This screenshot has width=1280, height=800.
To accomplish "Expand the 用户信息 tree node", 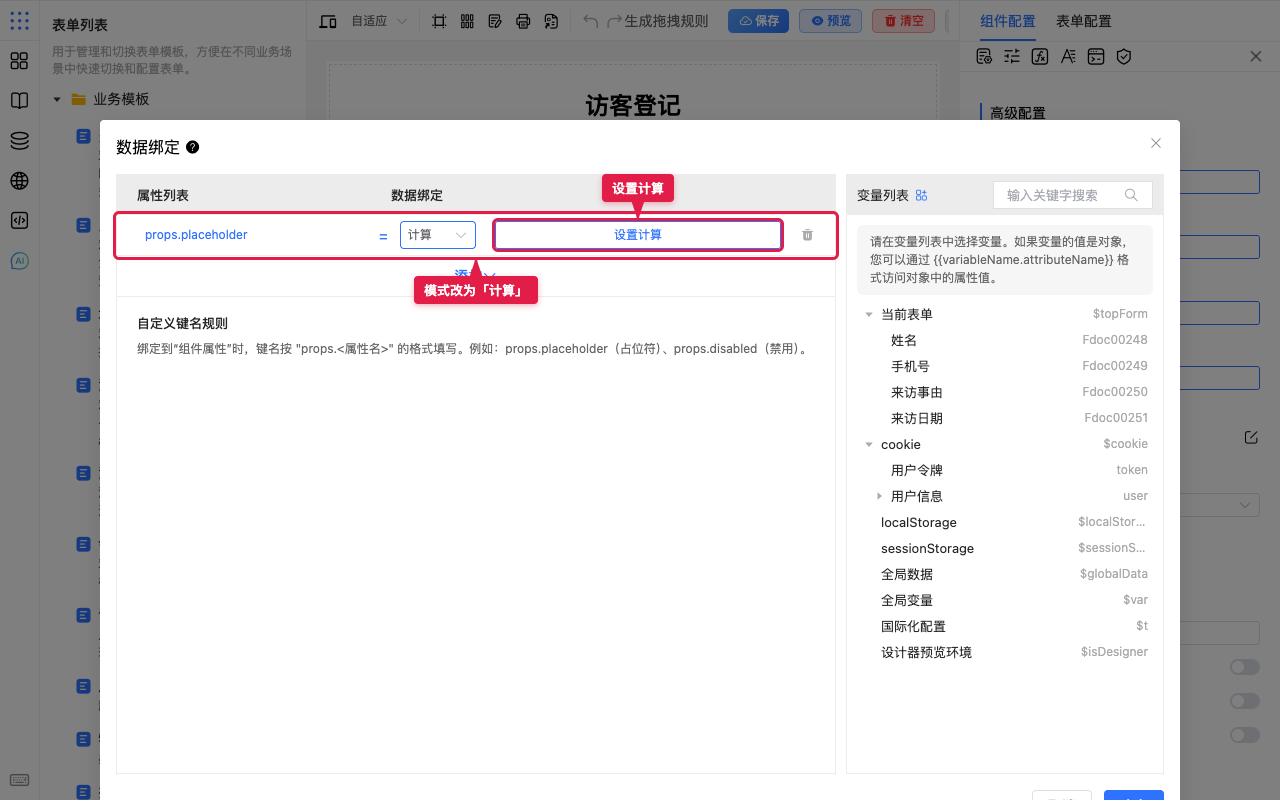I will [x=879, y=496].
